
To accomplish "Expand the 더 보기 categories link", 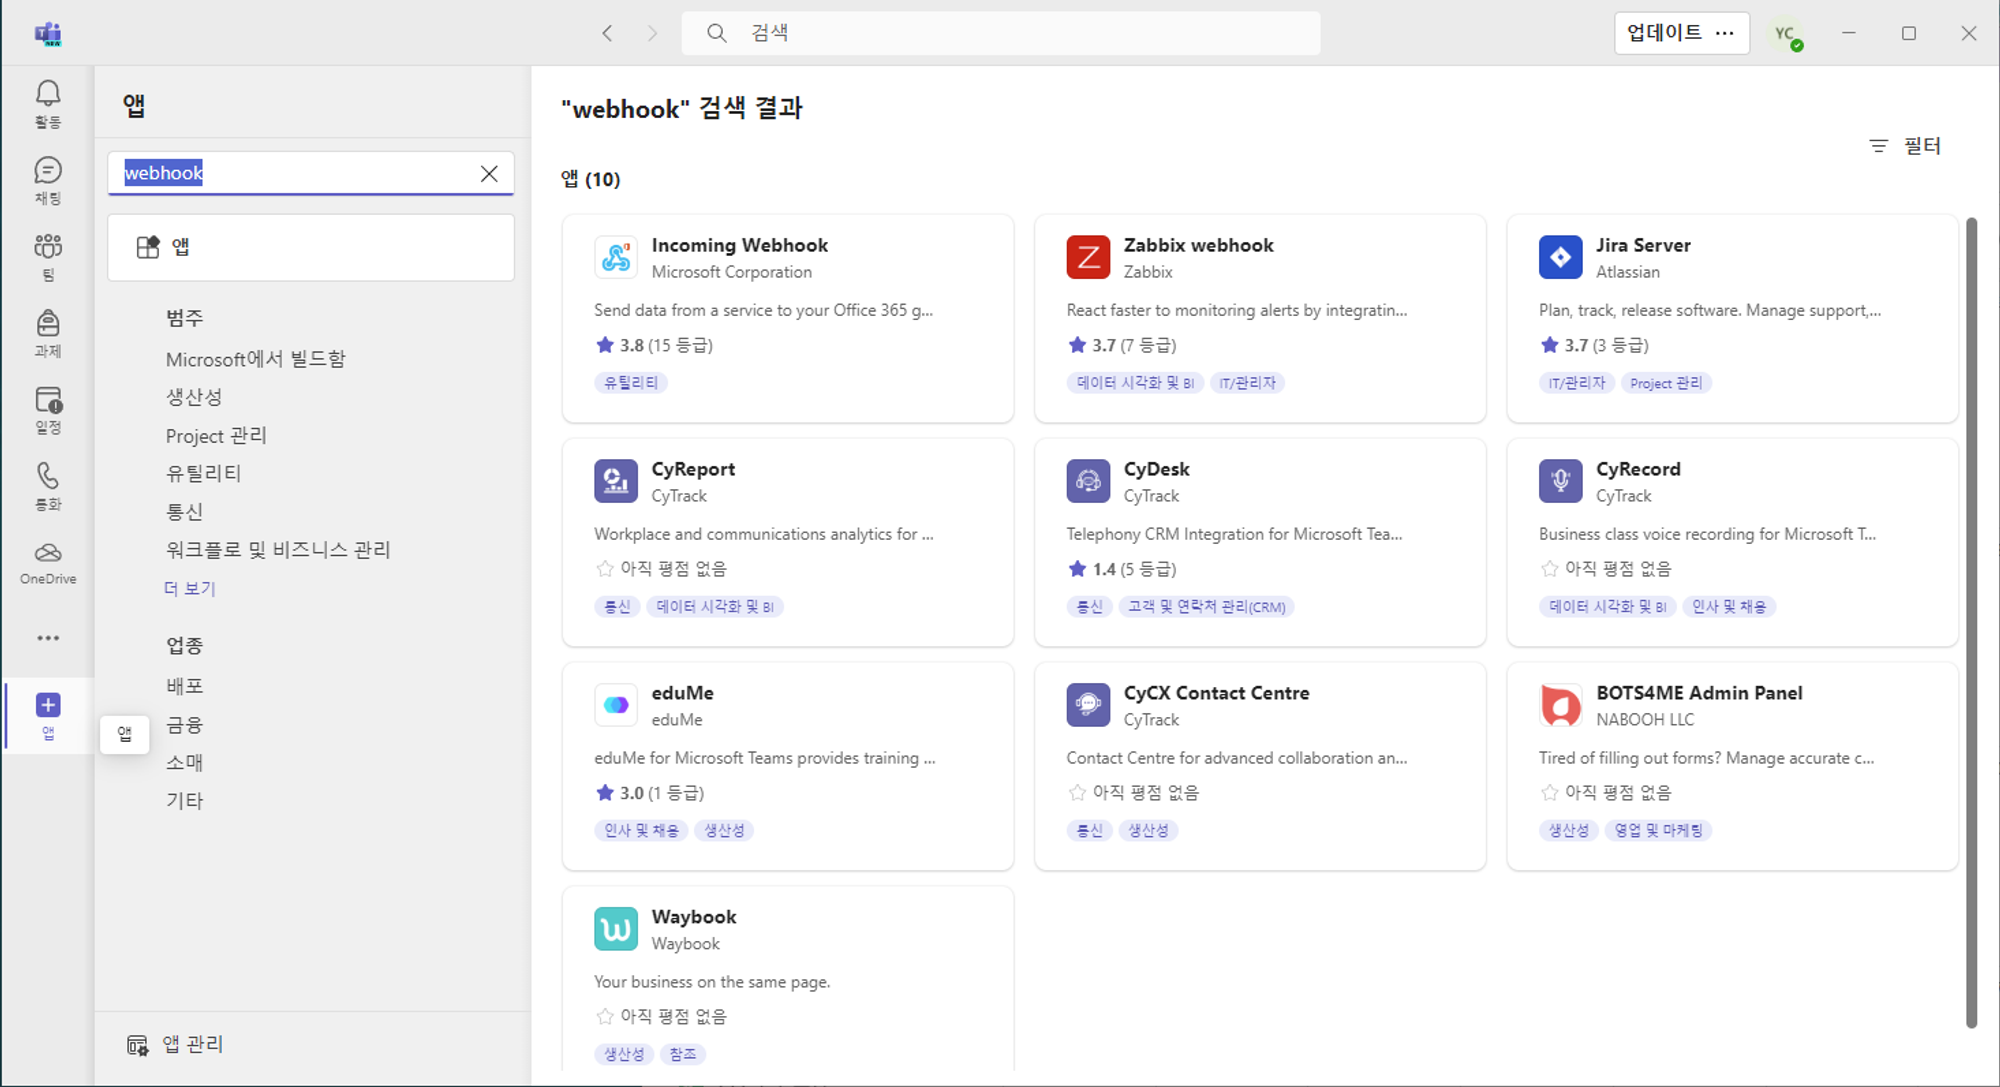I will pyautogui.click(x=190, y=588).
